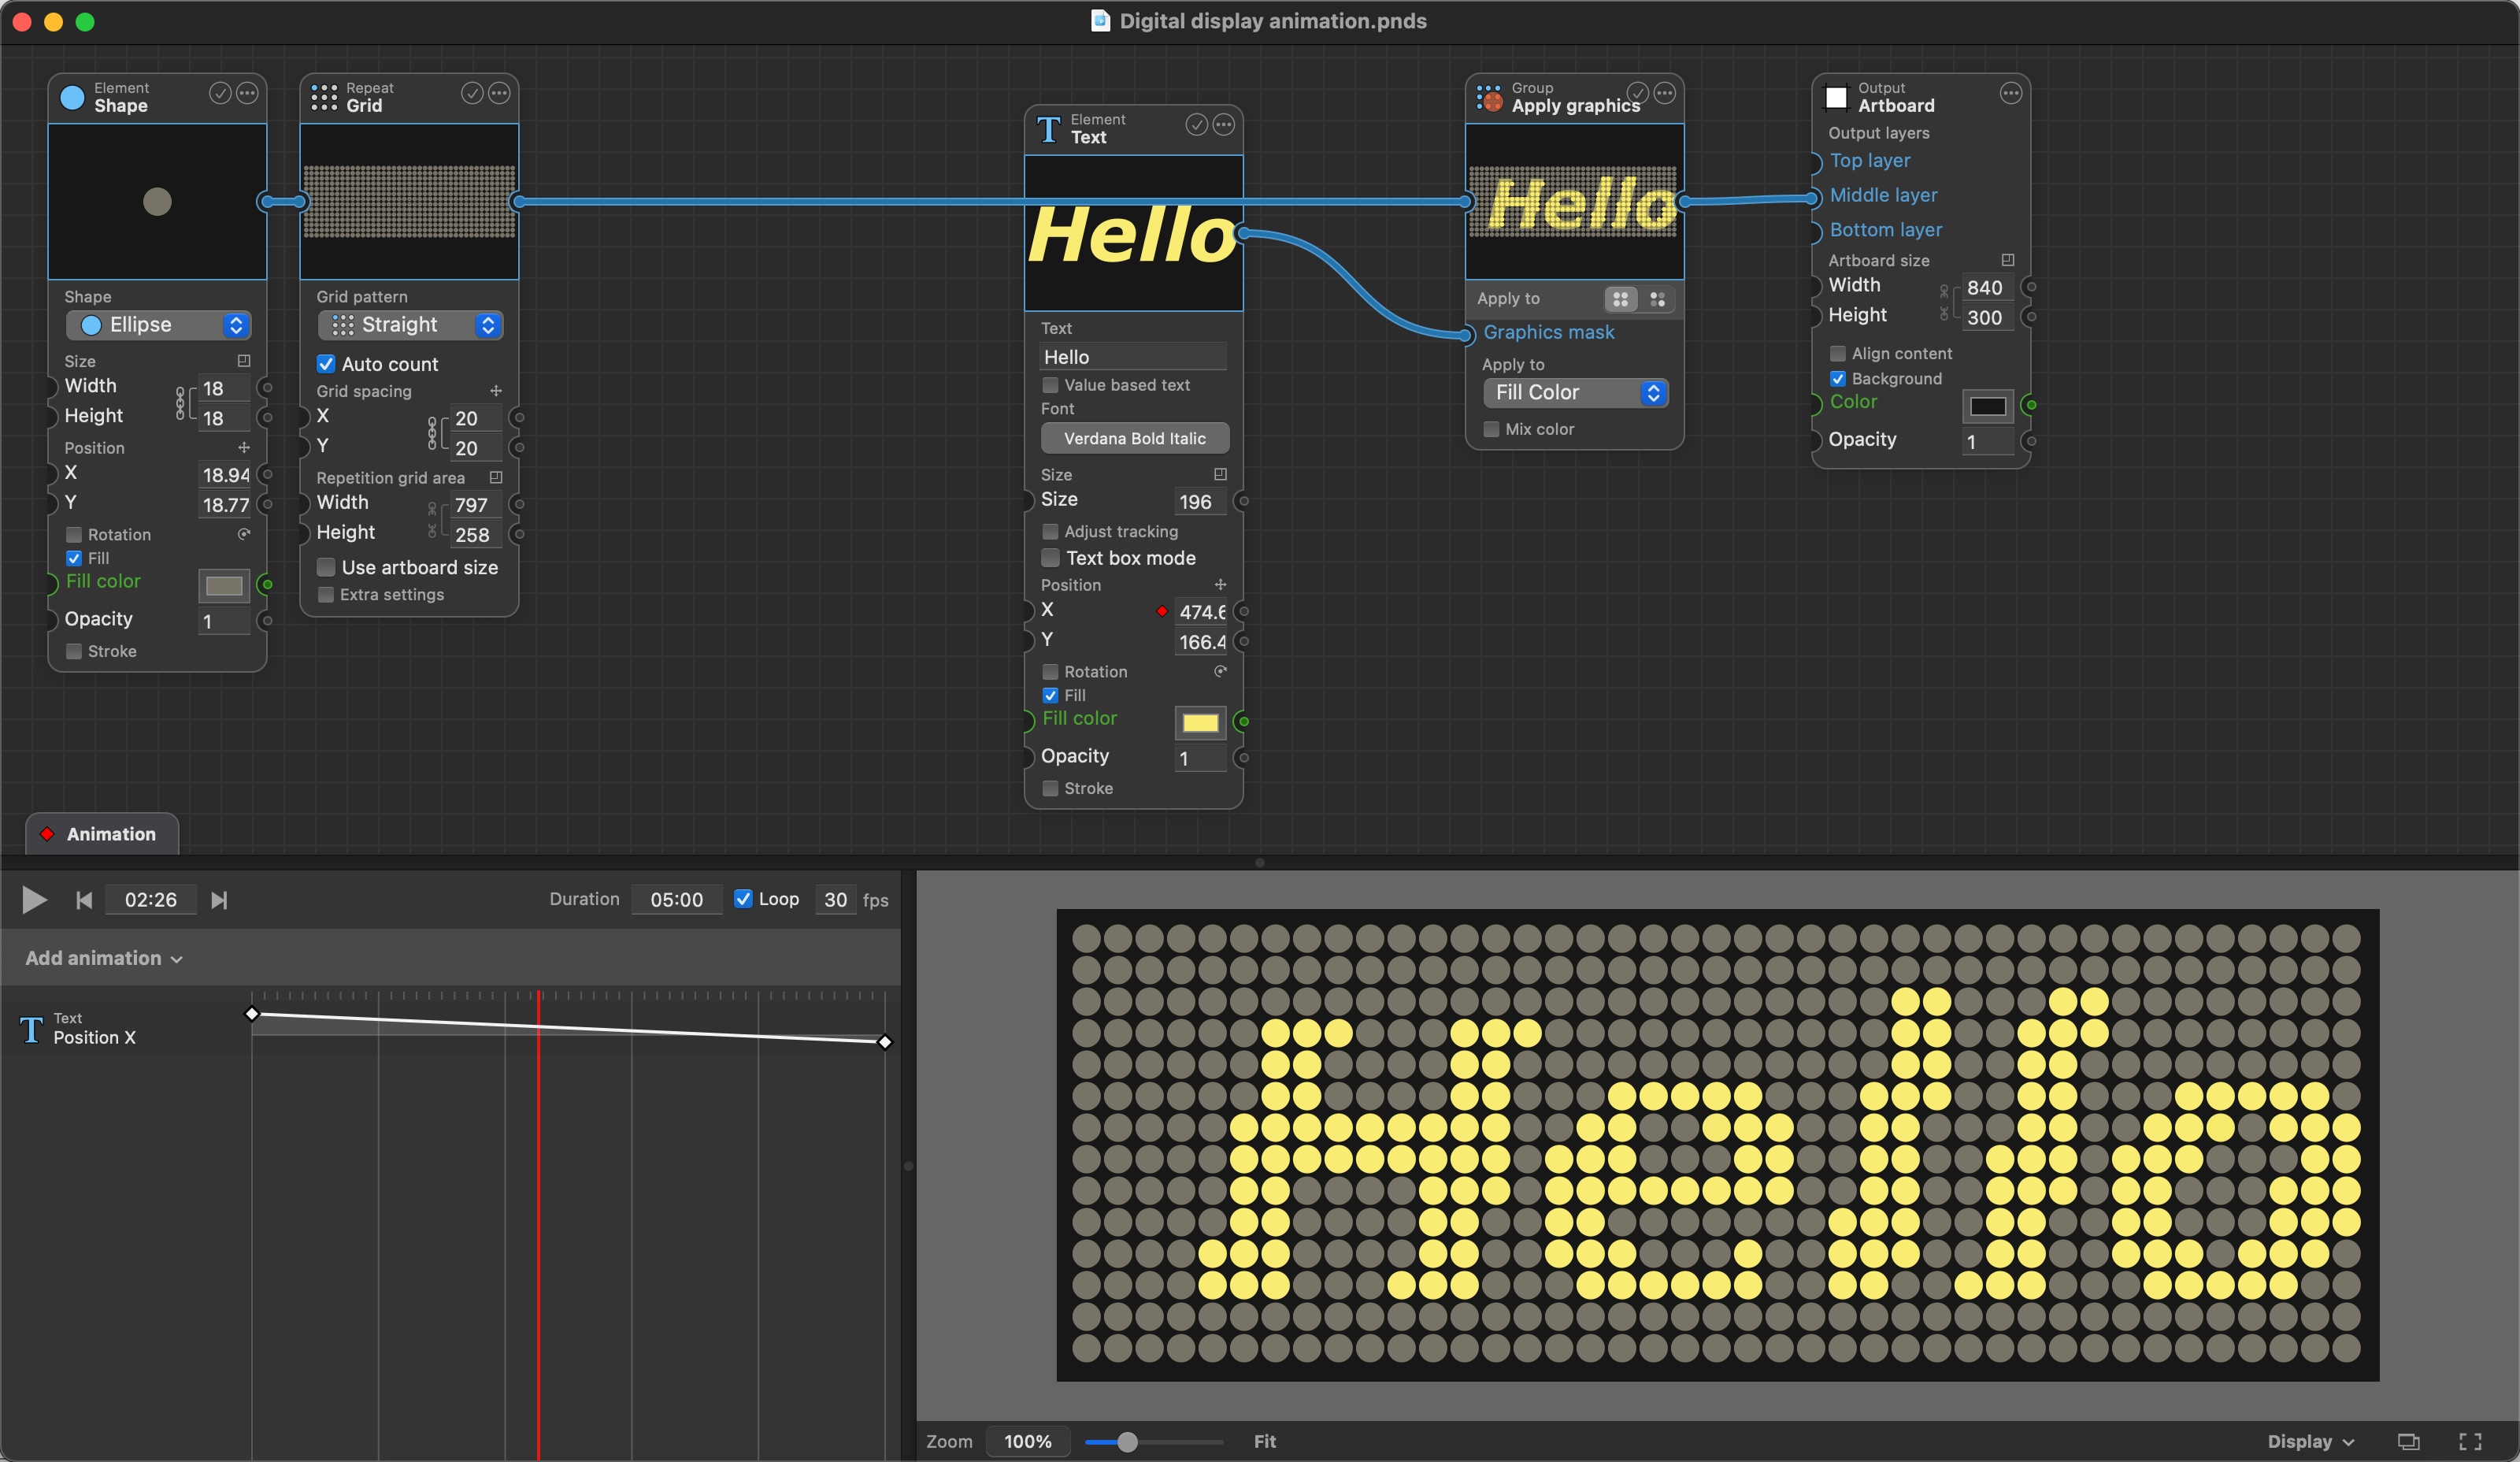The height and width of the screenshot is (1462, 2520).
Task: Select the first Position X keyframe
Action: [x=252, y=1014]
